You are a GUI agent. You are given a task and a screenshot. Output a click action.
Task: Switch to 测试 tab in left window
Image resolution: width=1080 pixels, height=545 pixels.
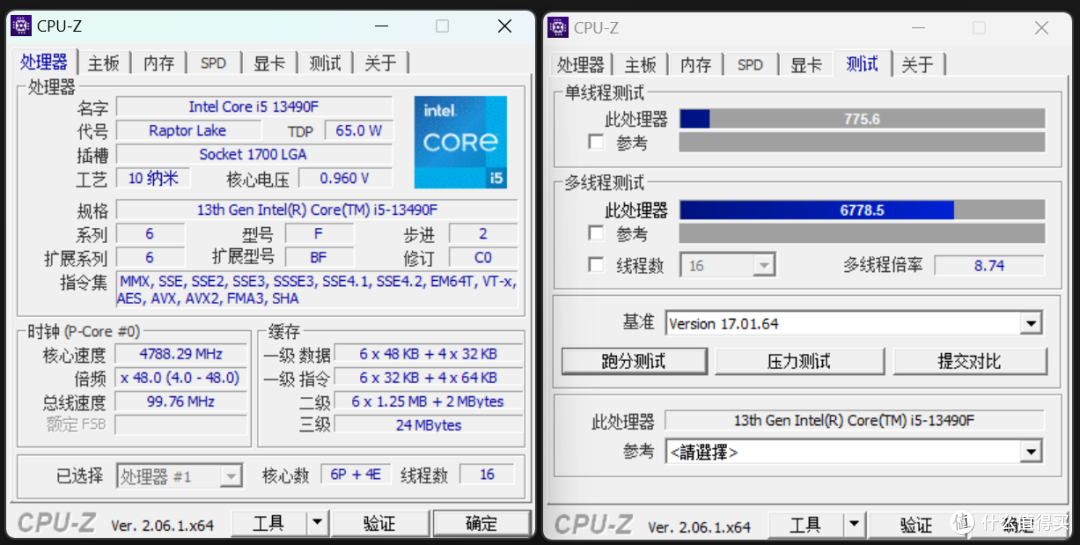325,63
